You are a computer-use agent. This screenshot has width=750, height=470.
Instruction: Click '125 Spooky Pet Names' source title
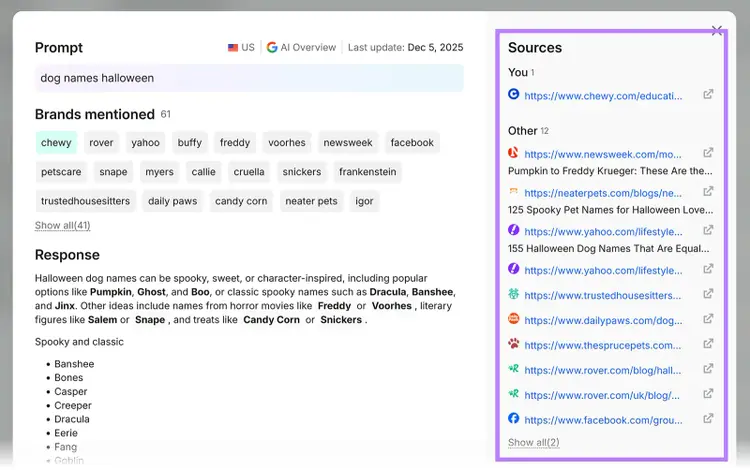pos(610,209)
